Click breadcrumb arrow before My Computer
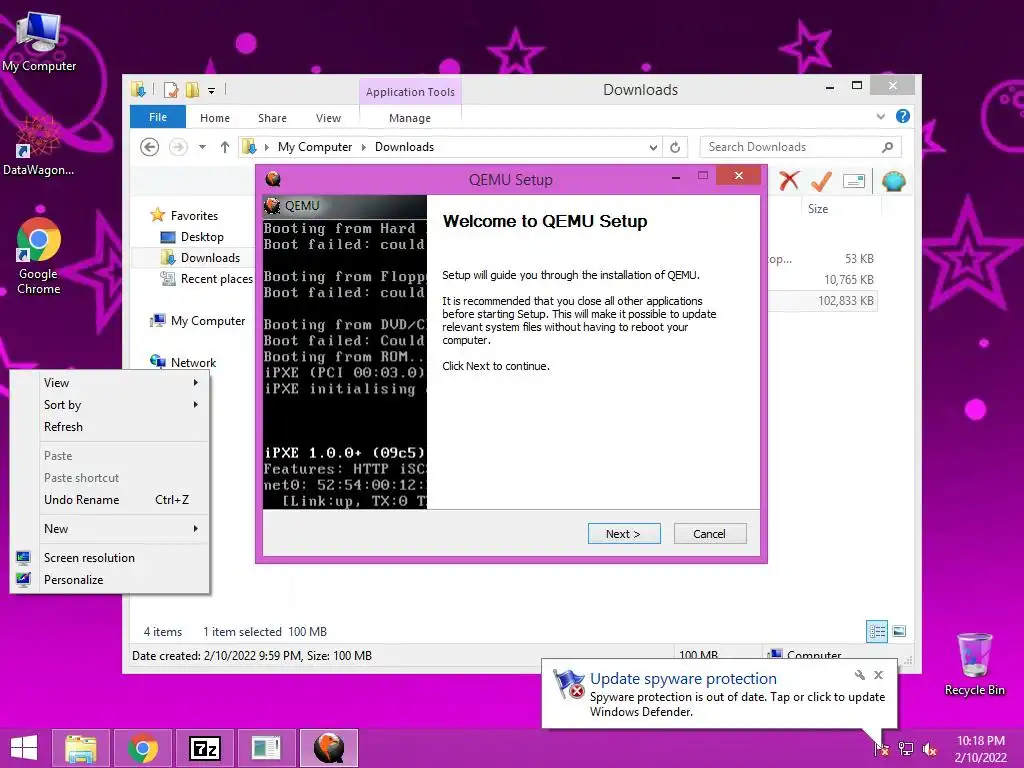1024x768 pixels. (266, 147)
